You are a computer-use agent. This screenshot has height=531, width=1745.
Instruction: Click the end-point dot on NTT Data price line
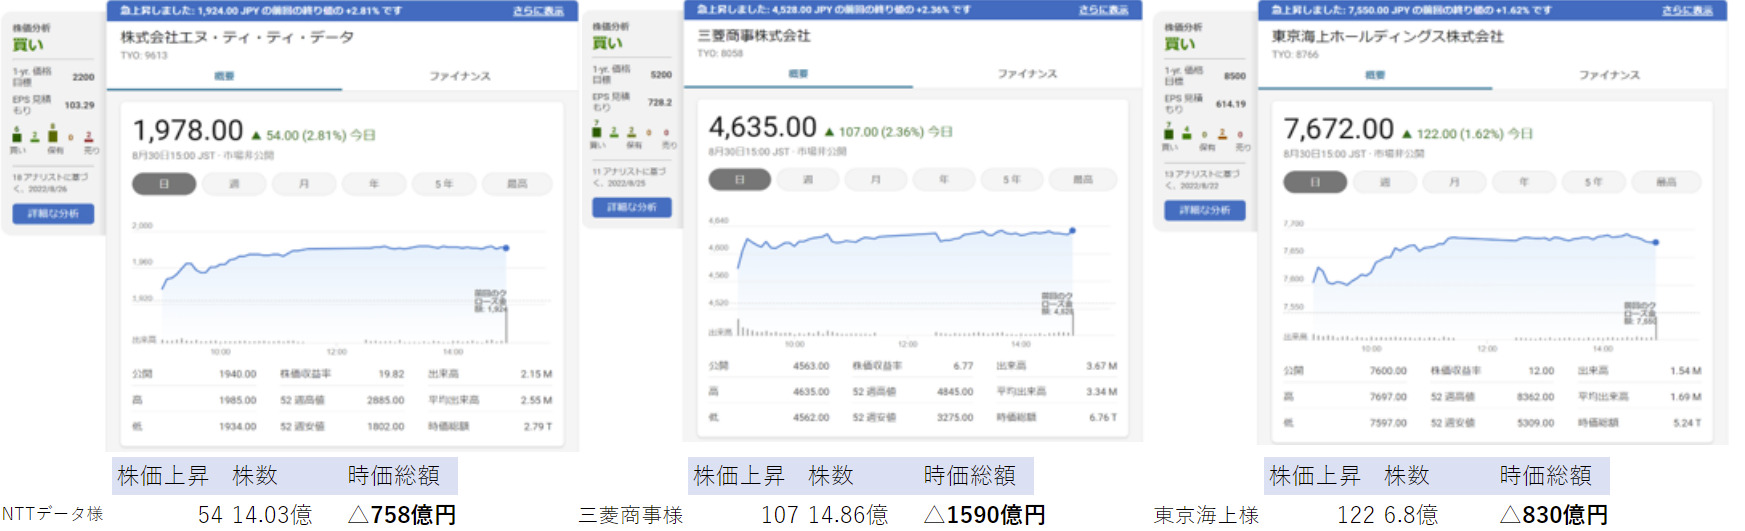tap(506, 248)
